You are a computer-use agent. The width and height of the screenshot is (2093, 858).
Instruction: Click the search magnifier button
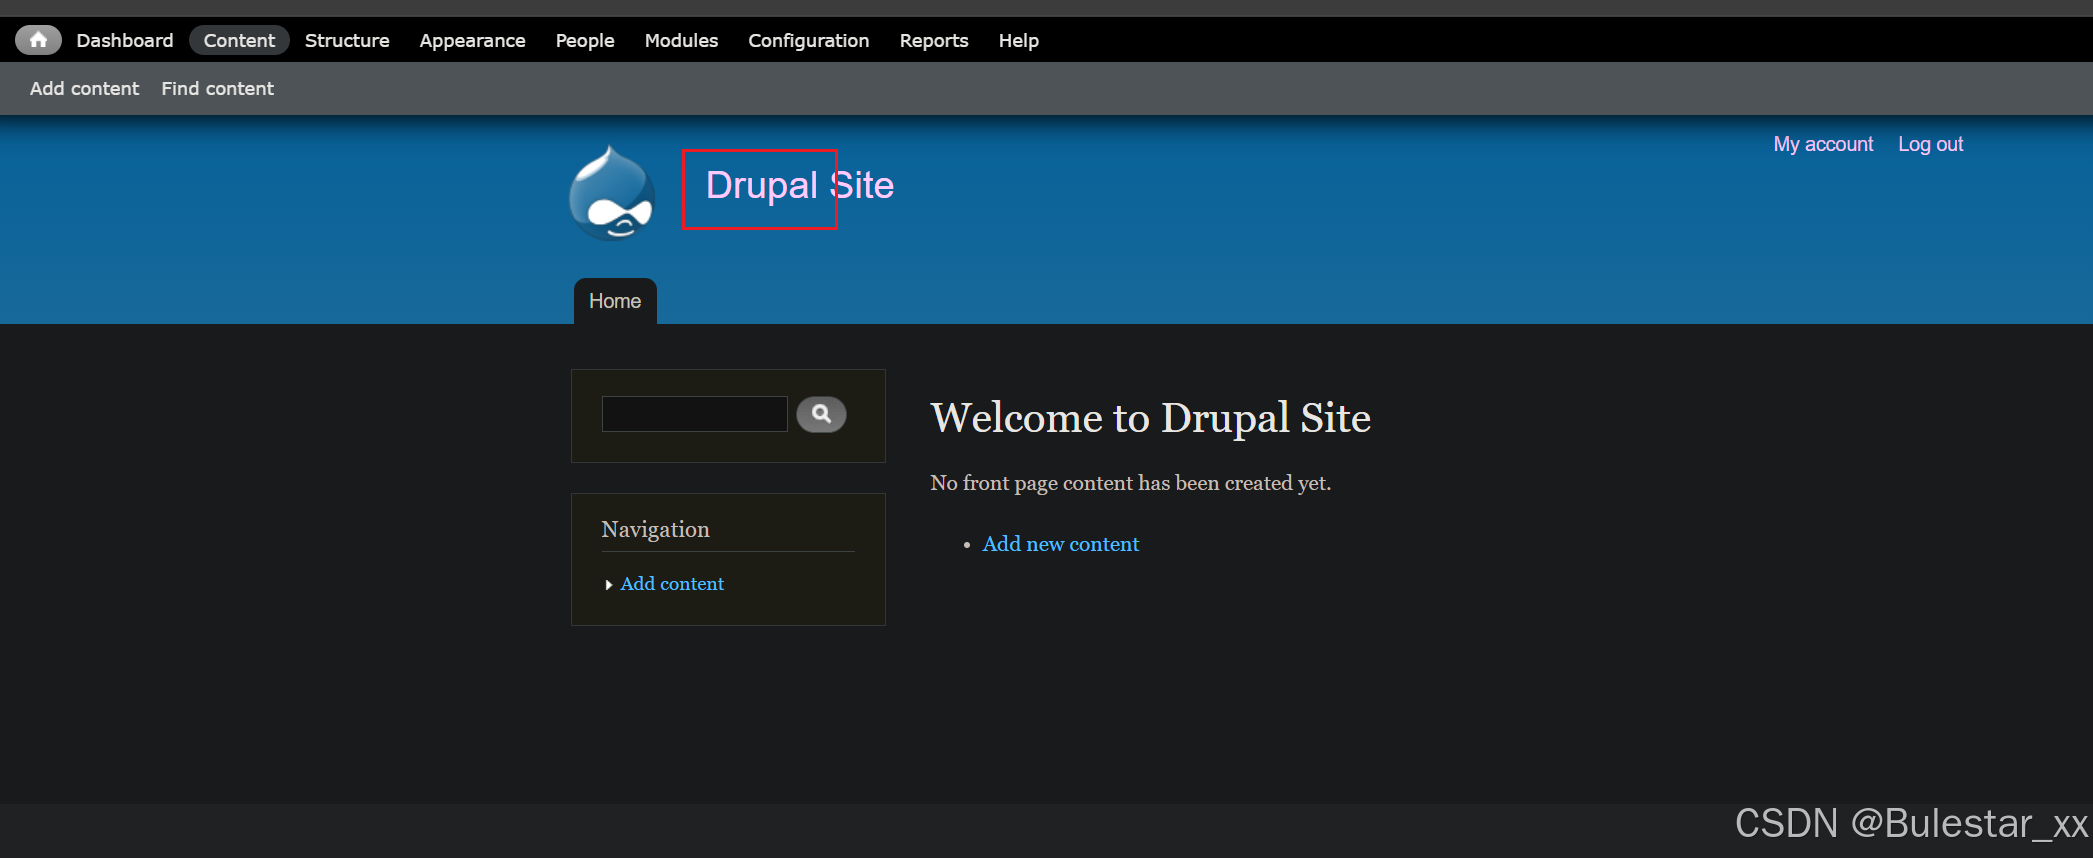point(821,414)
